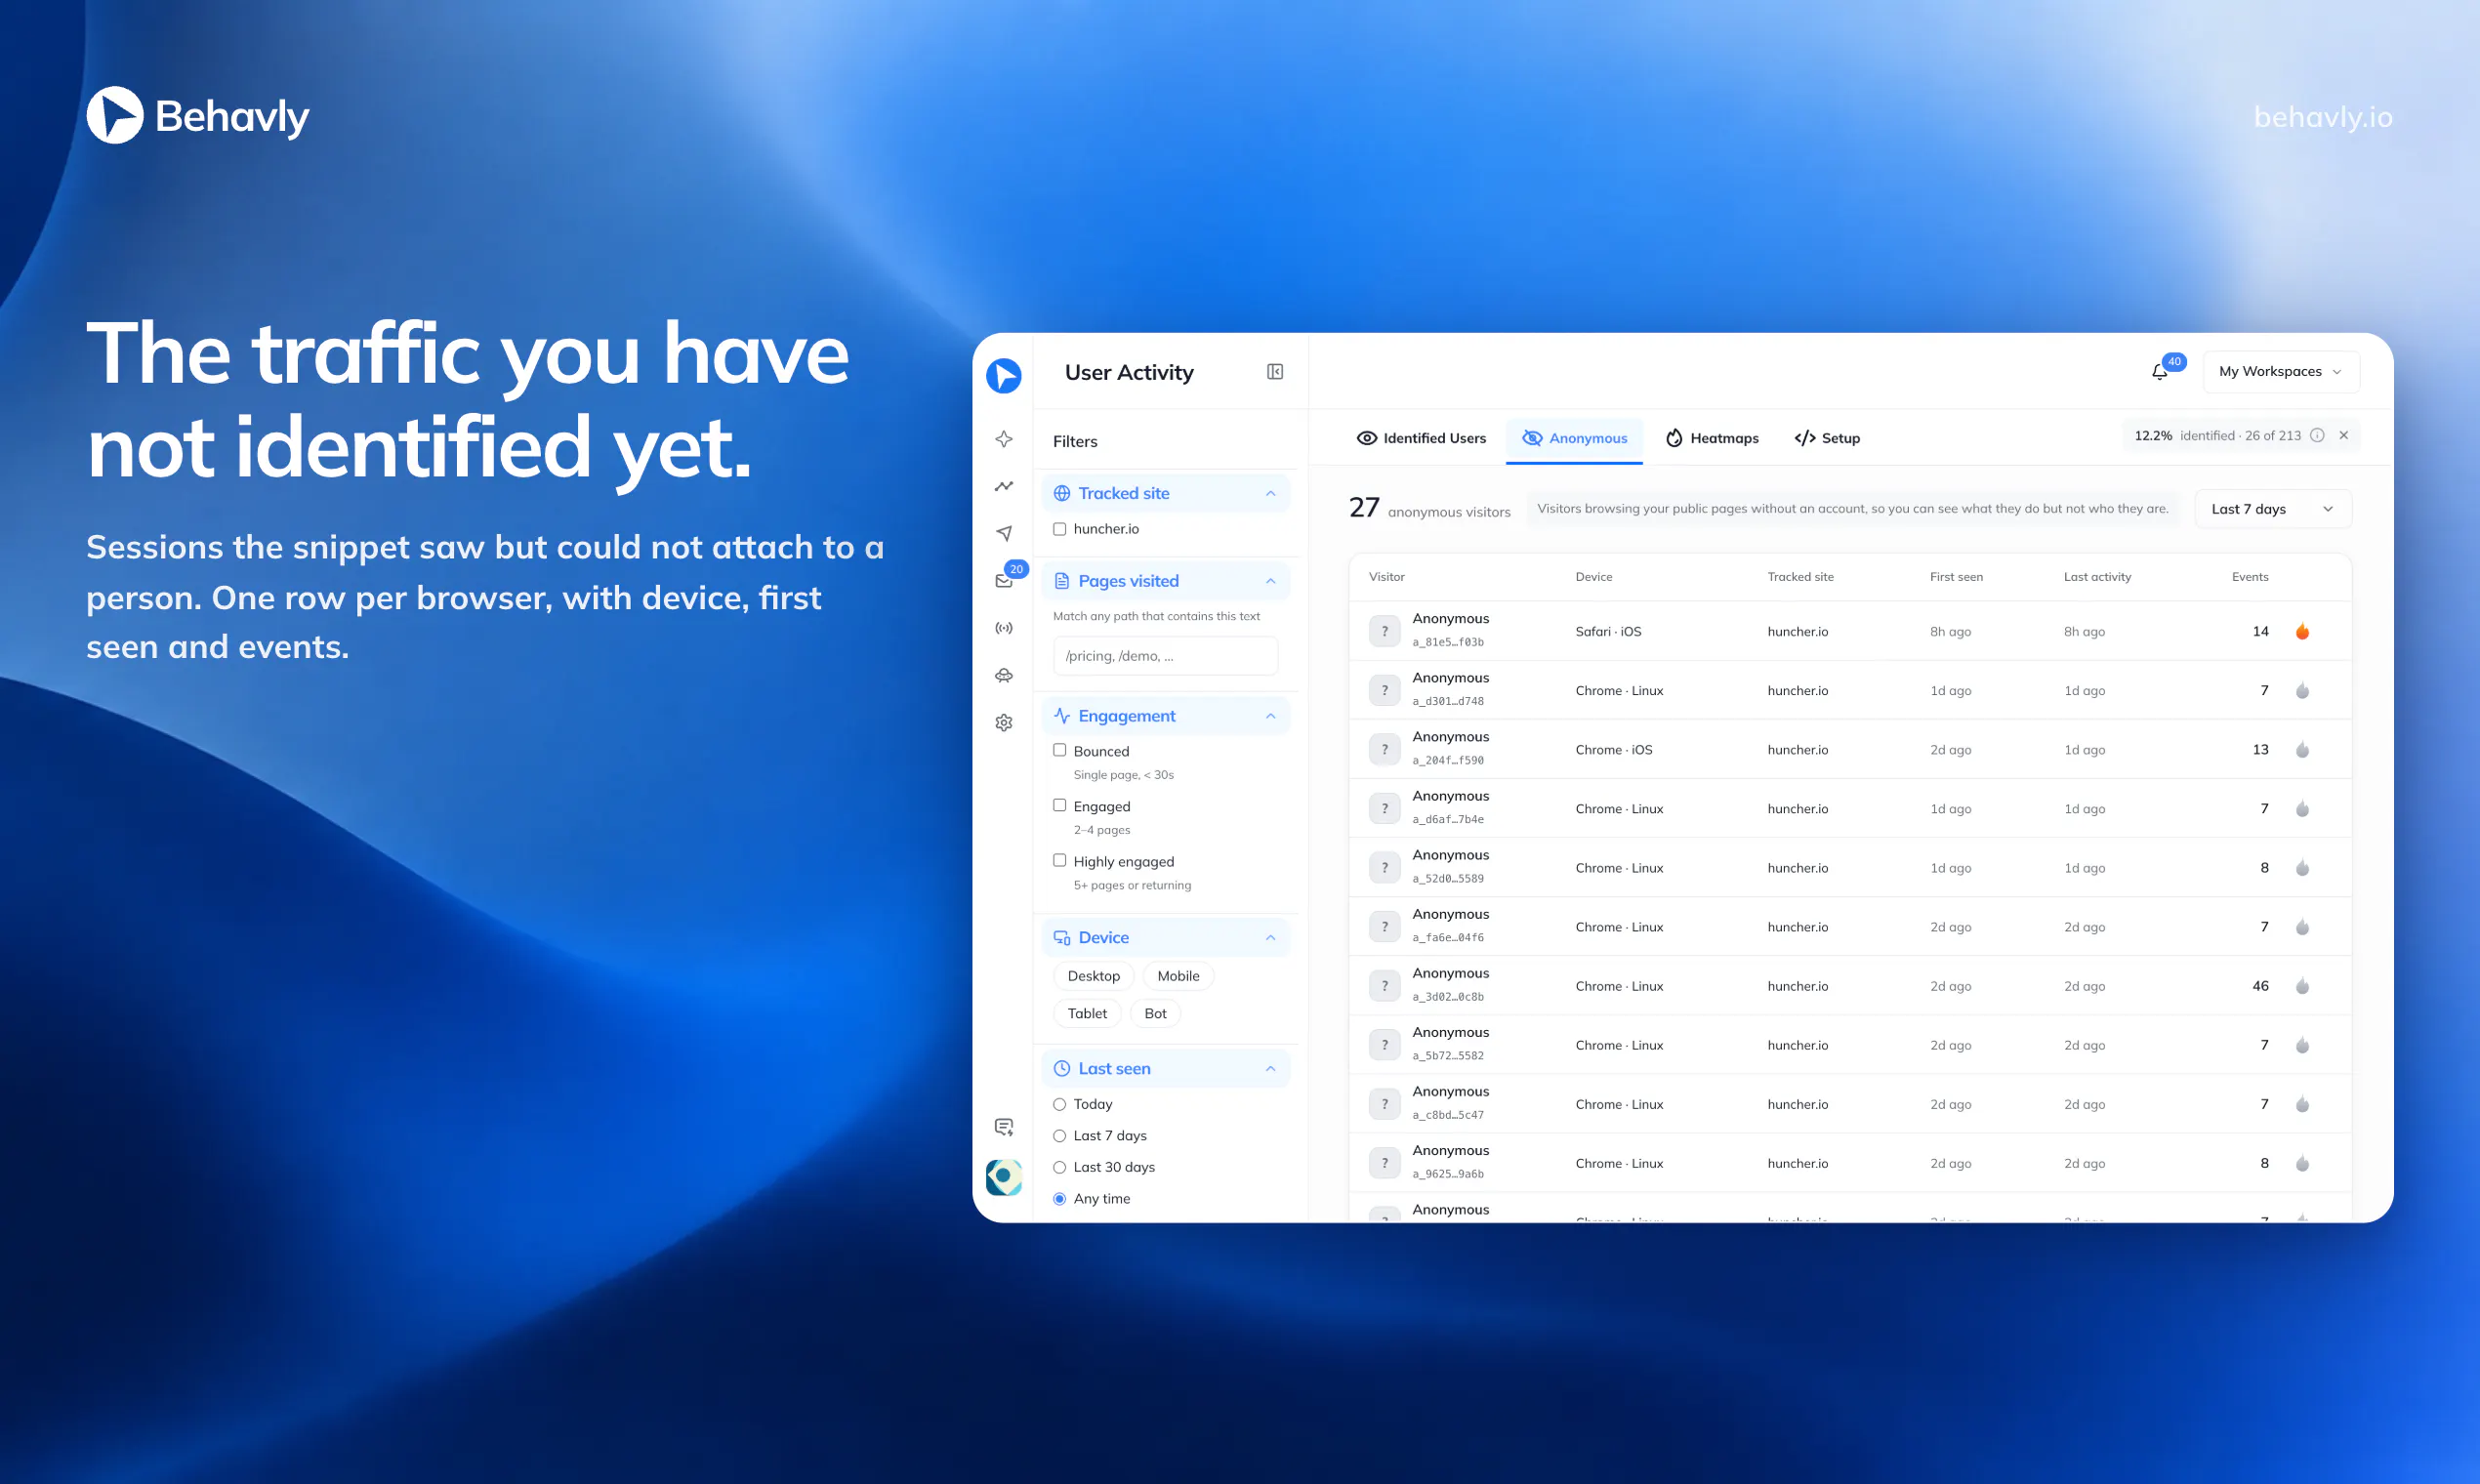
Task: Click visitor ID a_3d02…0c8b
Action: click(x=1448, y=997)
